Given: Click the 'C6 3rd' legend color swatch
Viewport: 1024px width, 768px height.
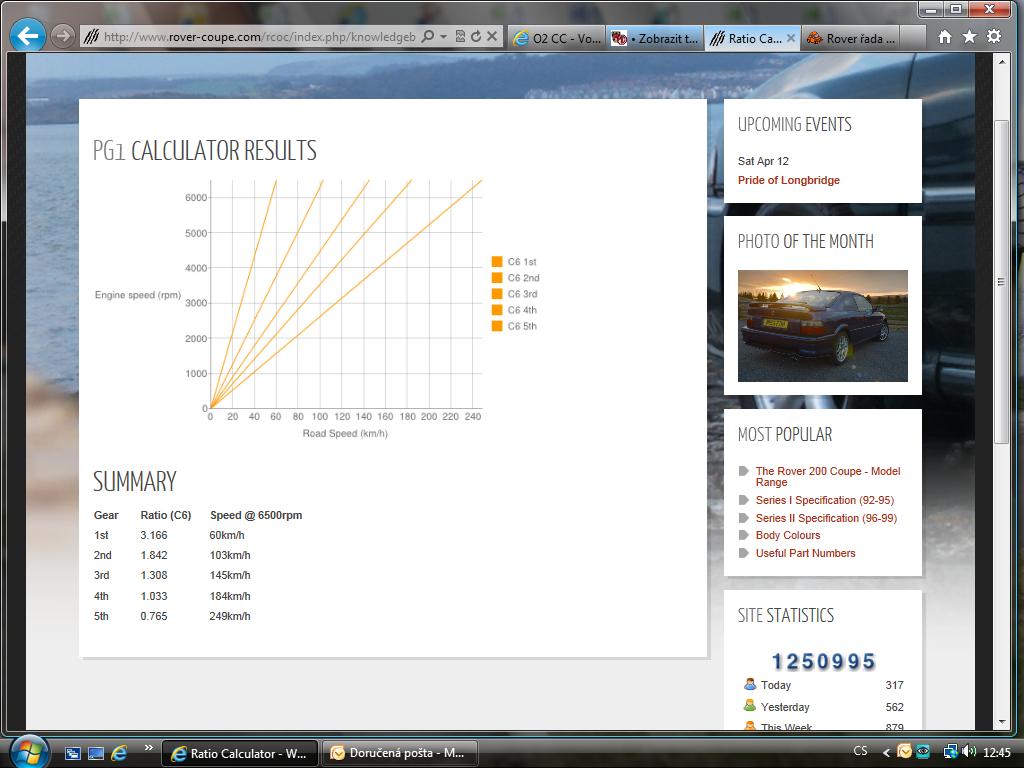Looking at the screenshot, I should (x=497, y=294).
